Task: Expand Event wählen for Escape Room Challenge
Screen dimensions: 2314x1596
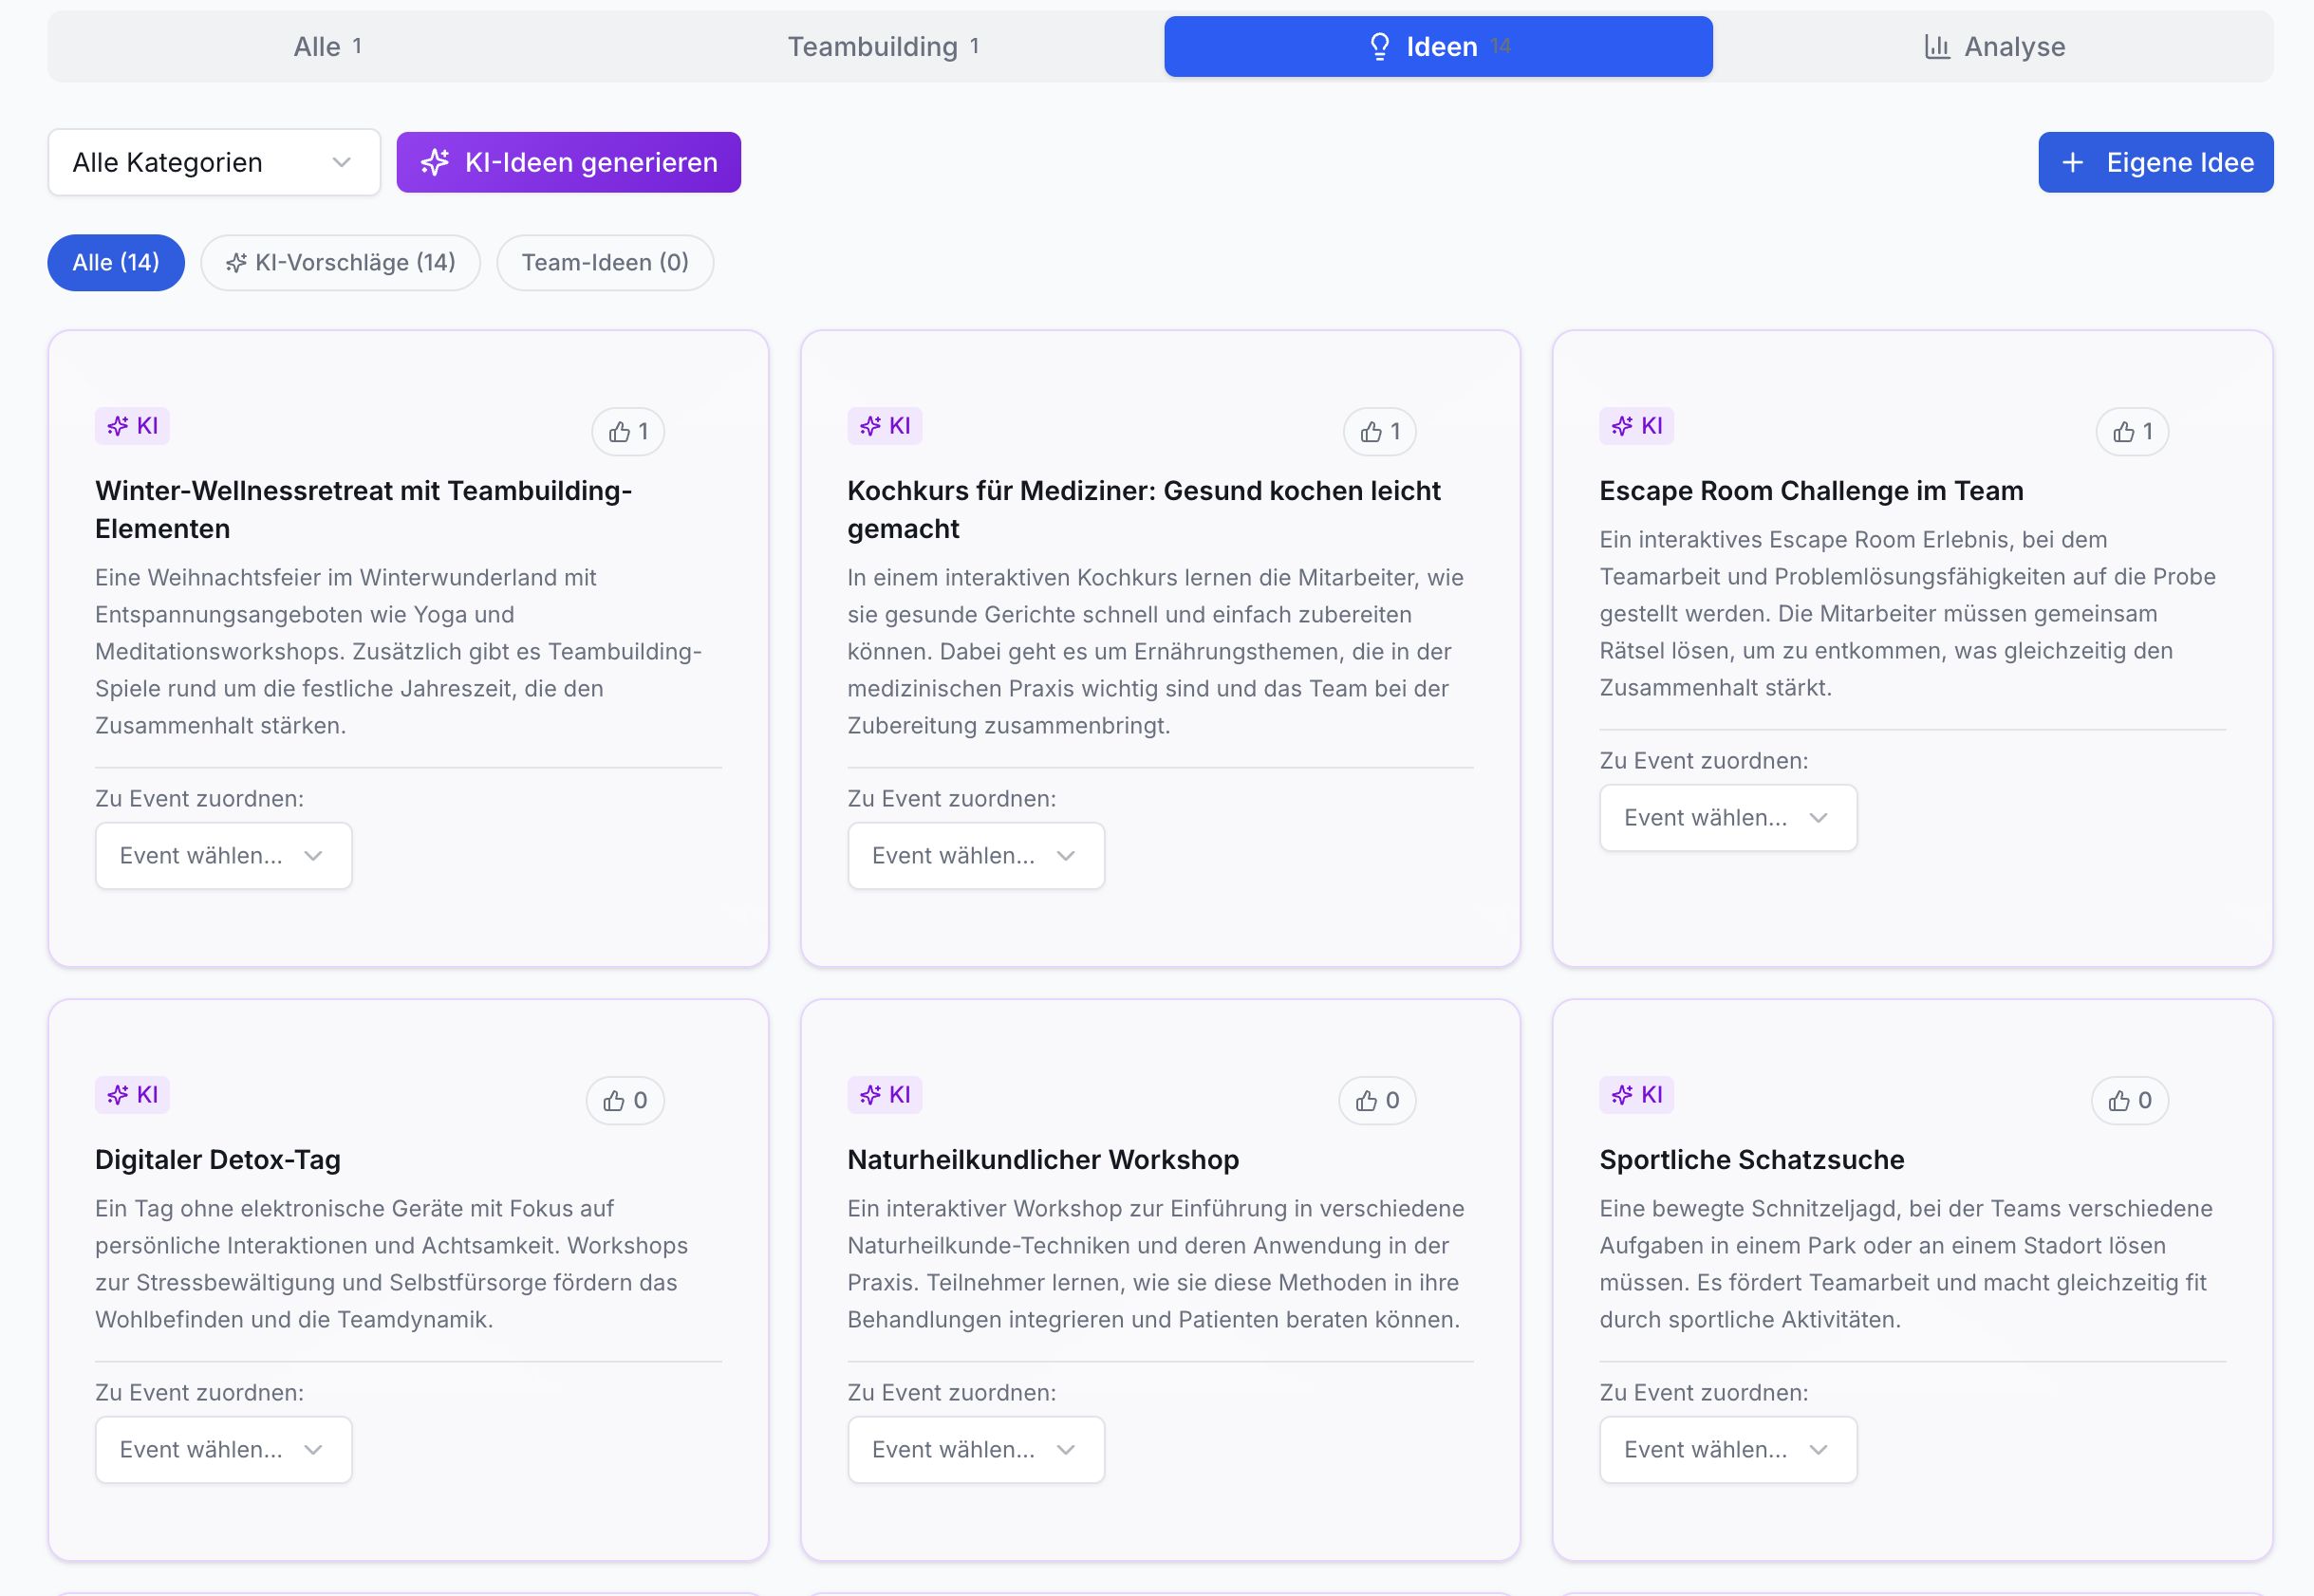Action: click(x=1728, y=818)
